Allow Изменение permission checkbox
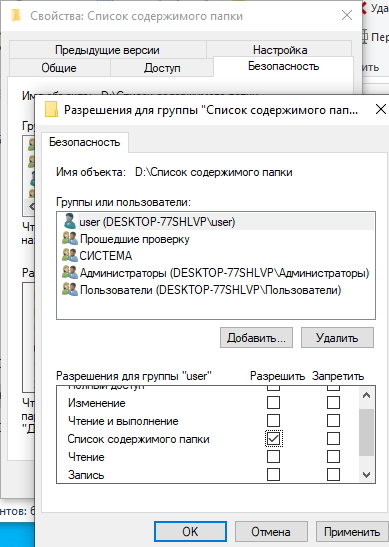The height and width of the screenshot is (547, 389). tap(273, 403)
